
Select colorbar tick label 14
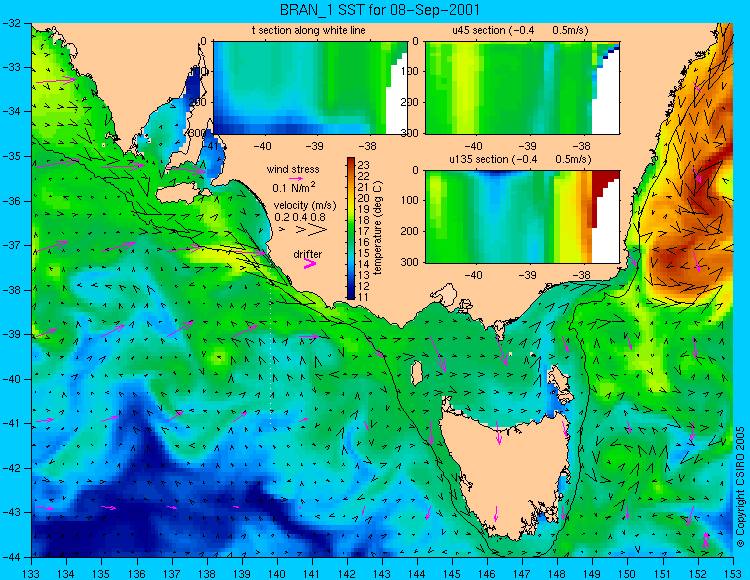coord(364,264)
